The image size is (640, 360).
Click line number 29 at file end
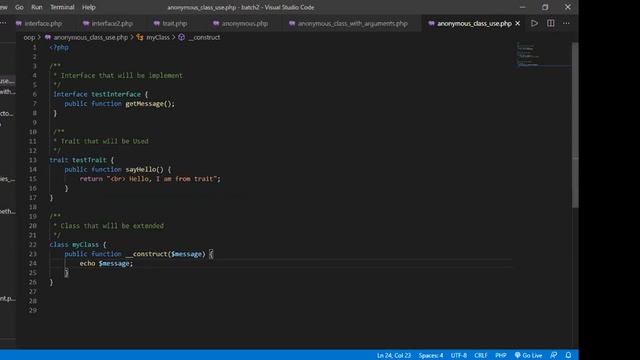[33, 310]
